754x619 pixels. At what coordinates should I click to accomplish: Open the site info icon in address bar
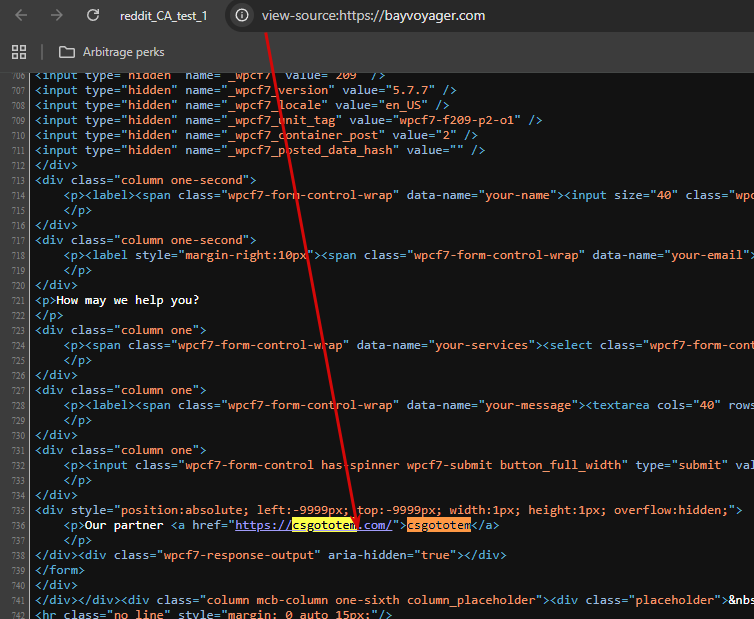242,15
